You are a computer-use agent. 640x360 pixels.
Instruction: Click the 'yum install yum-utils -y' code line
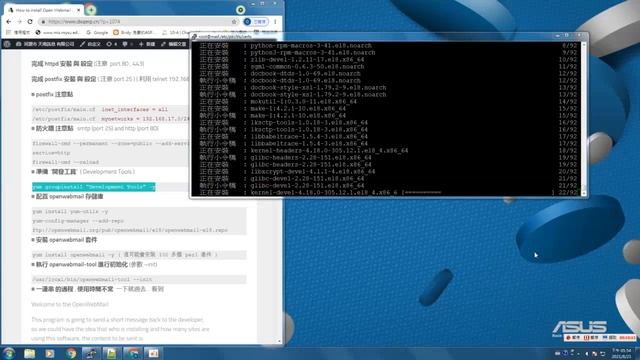[70, 212]
